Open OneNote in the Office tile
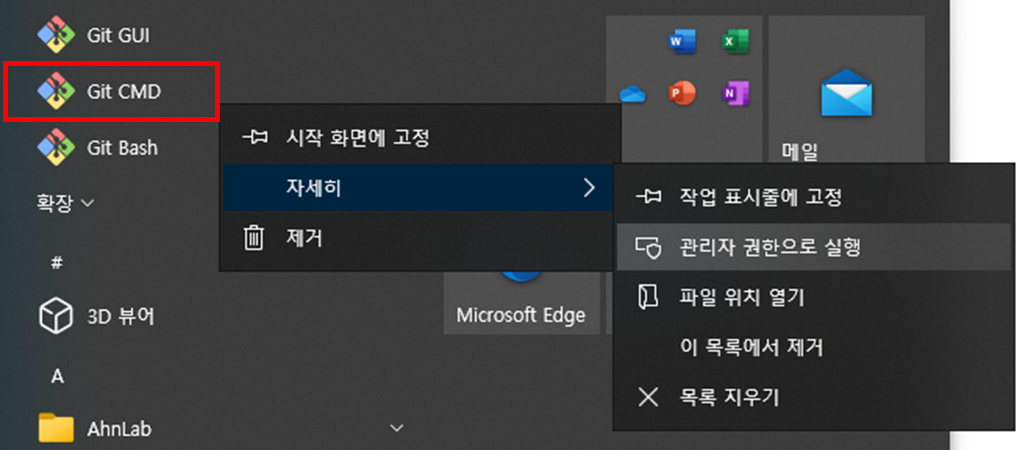 tap(734, 93)
